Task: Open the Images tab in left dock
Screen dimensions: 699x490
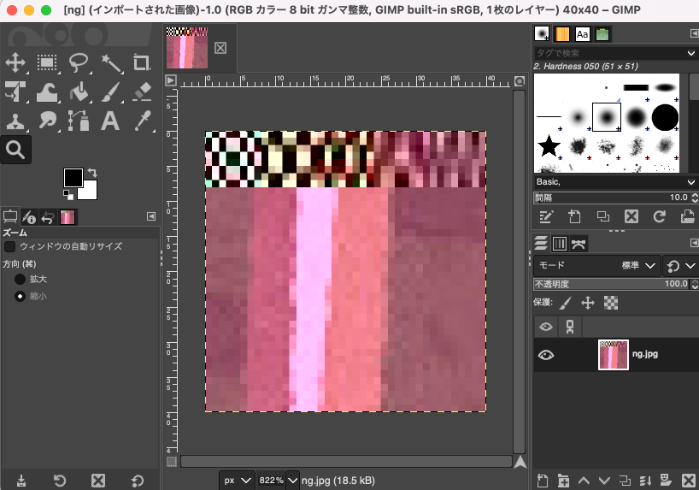Action: click(67, 217)
